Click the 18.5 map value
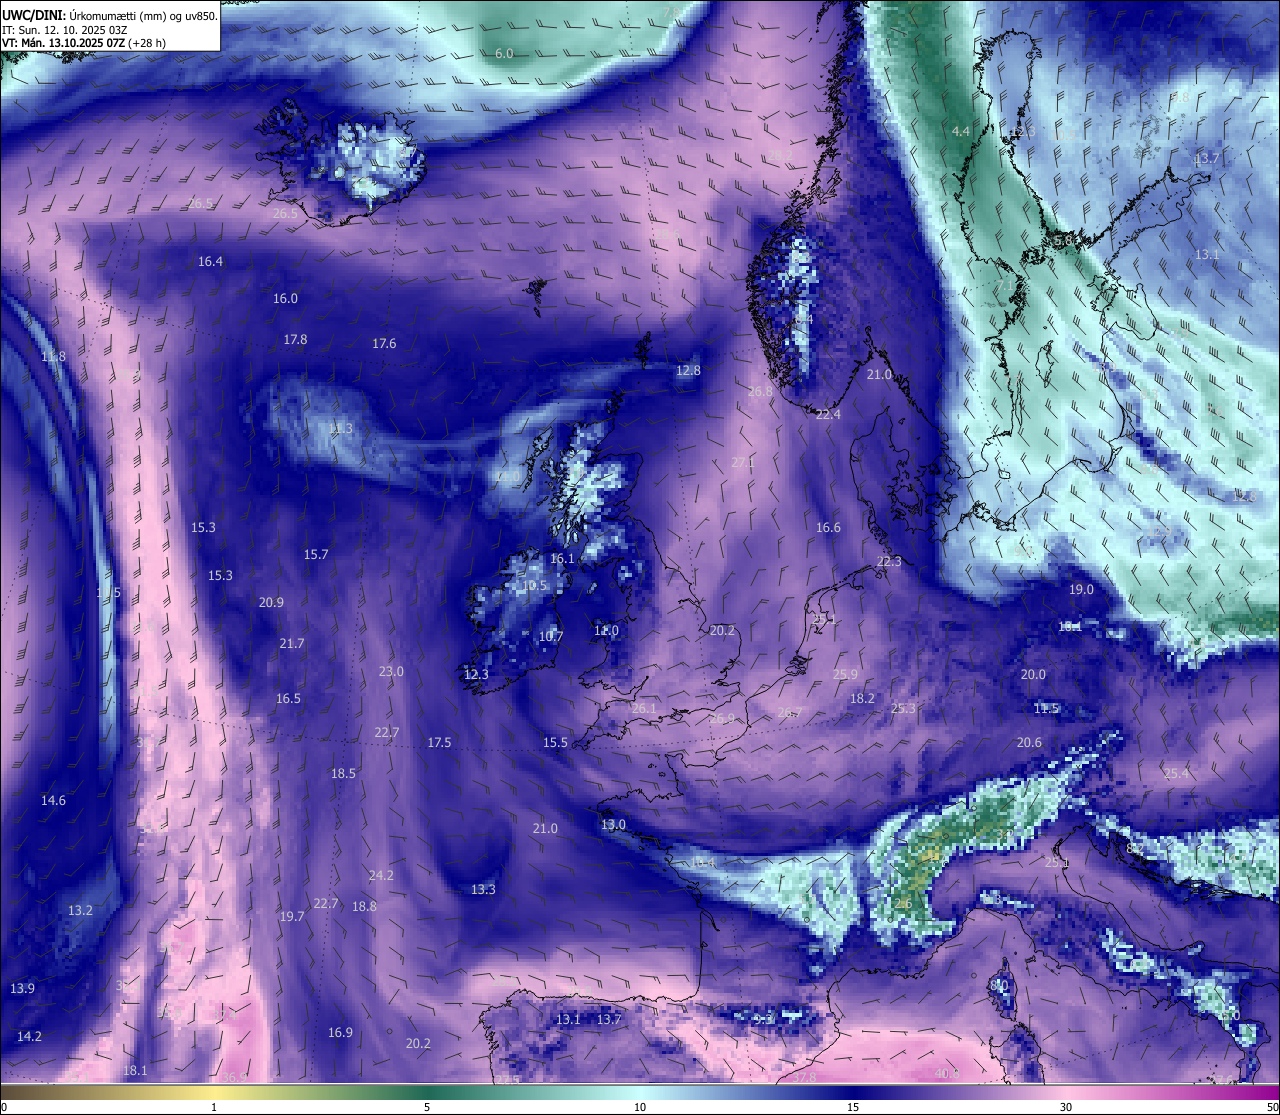This screenshot has width=1280, height=1115. [343, 773]
